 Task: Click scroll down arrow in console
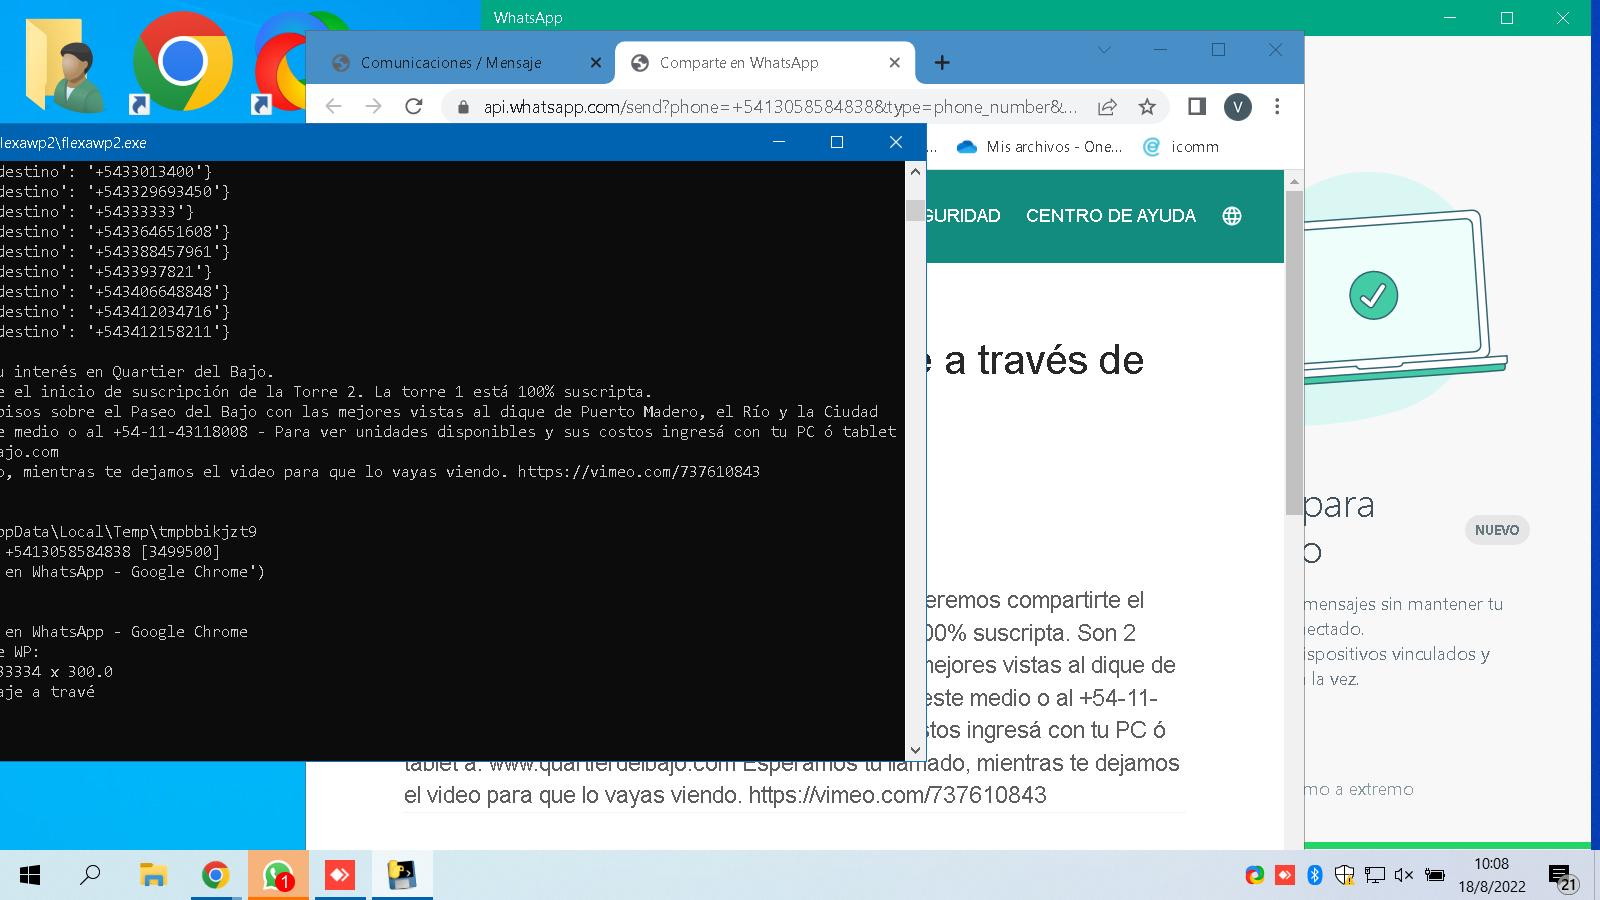[915, 750]
